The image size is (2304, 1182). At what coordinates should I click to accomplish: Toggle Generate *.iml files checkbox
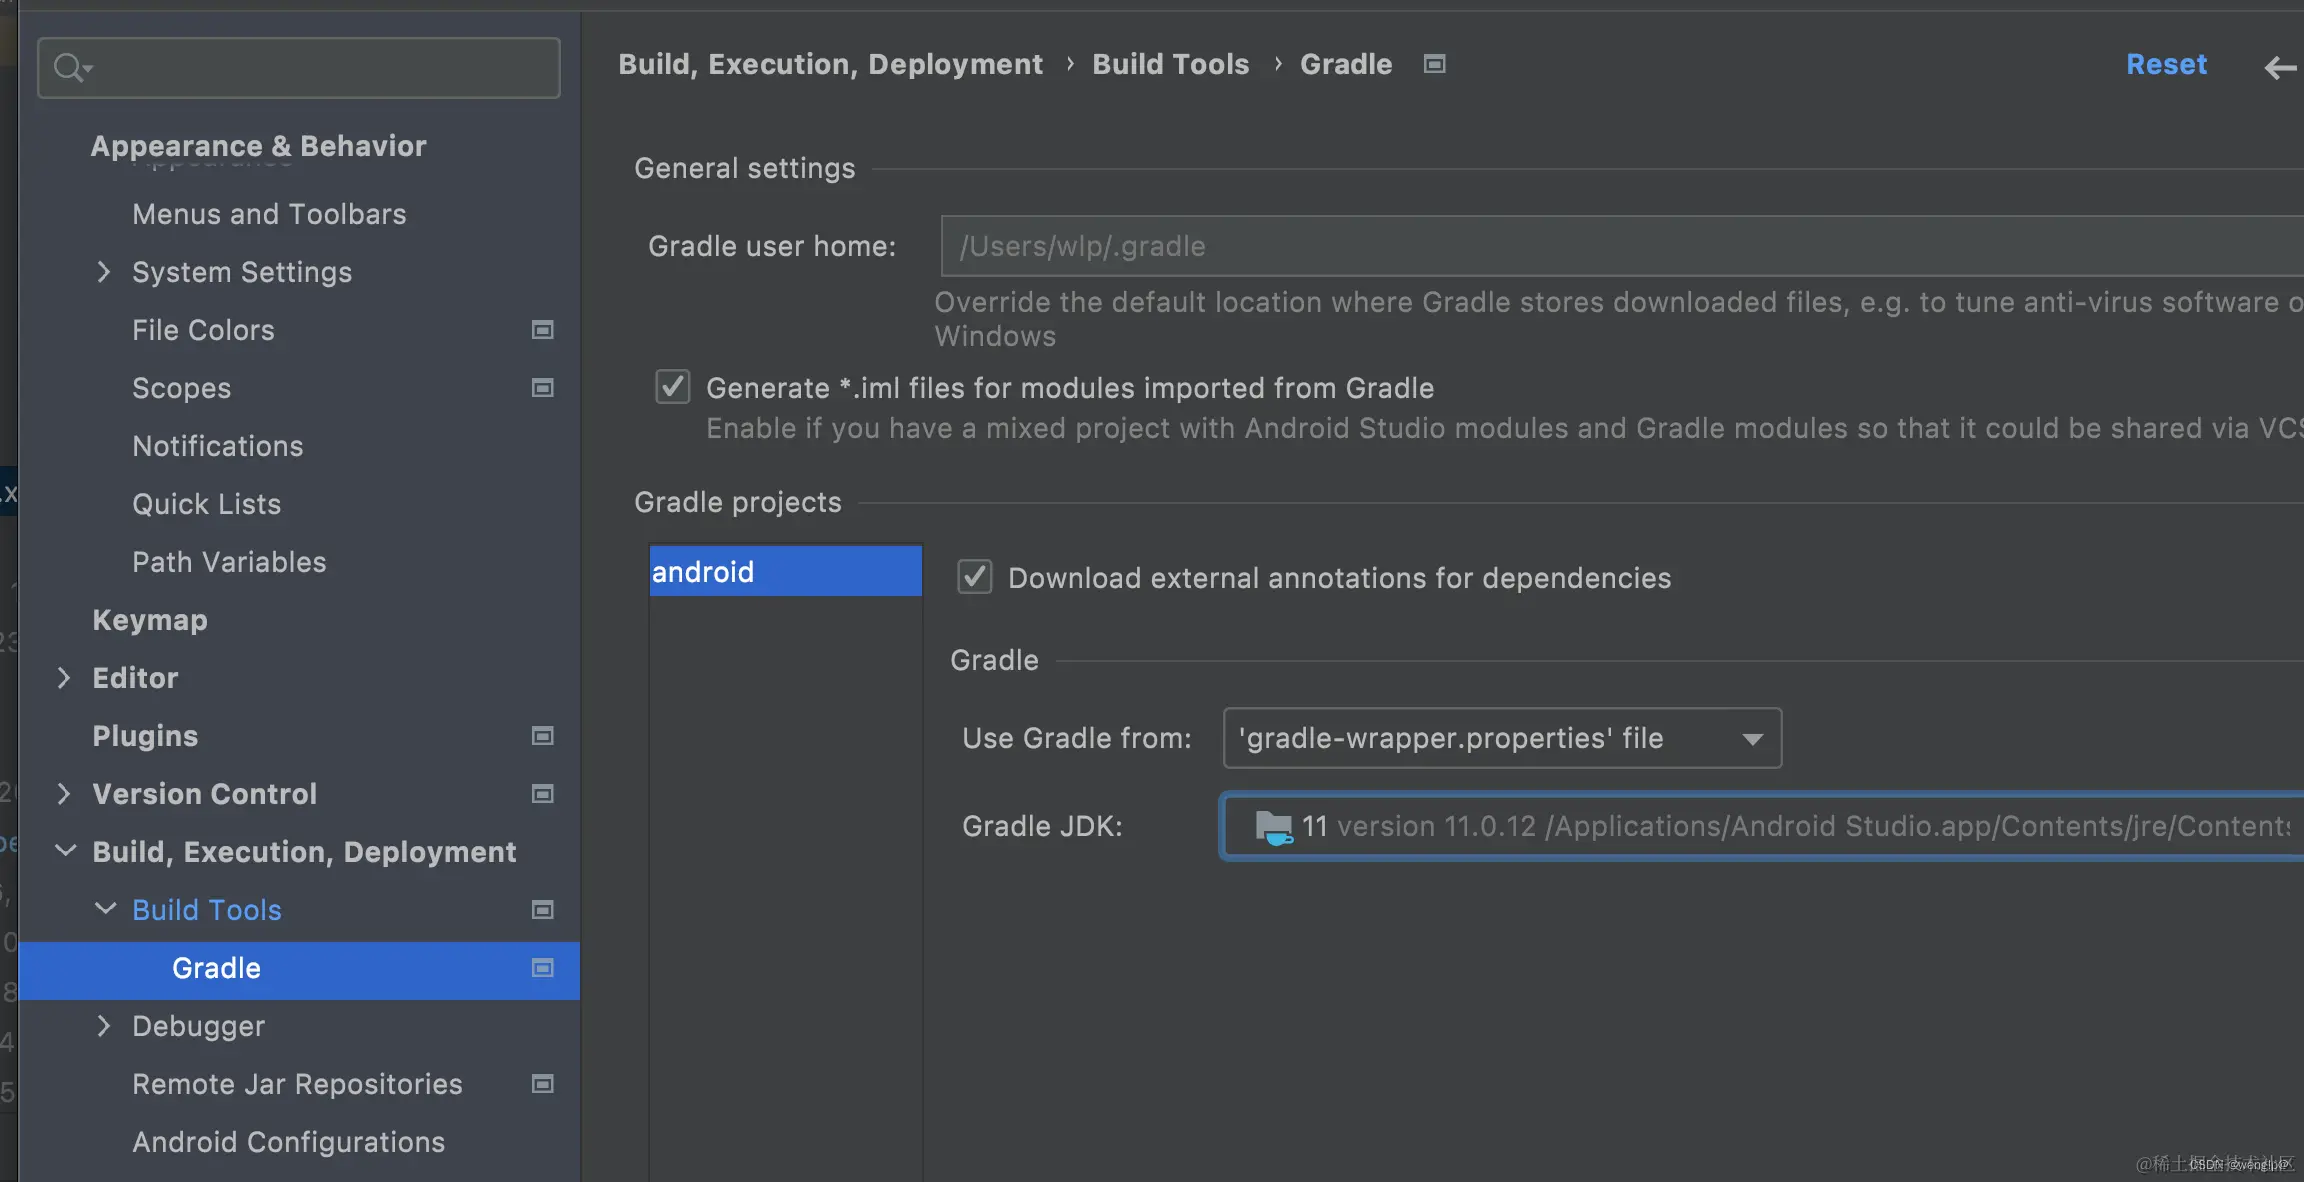672,387
